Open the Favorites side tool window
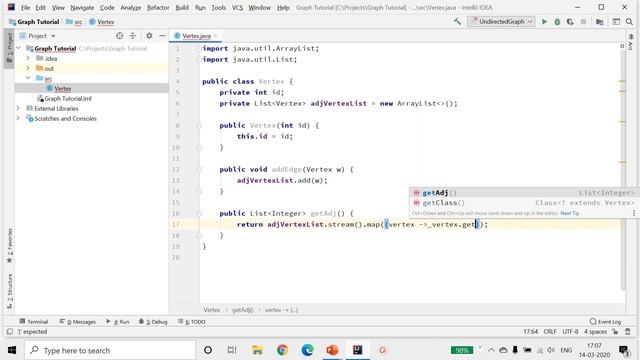 tap(9, 246)
